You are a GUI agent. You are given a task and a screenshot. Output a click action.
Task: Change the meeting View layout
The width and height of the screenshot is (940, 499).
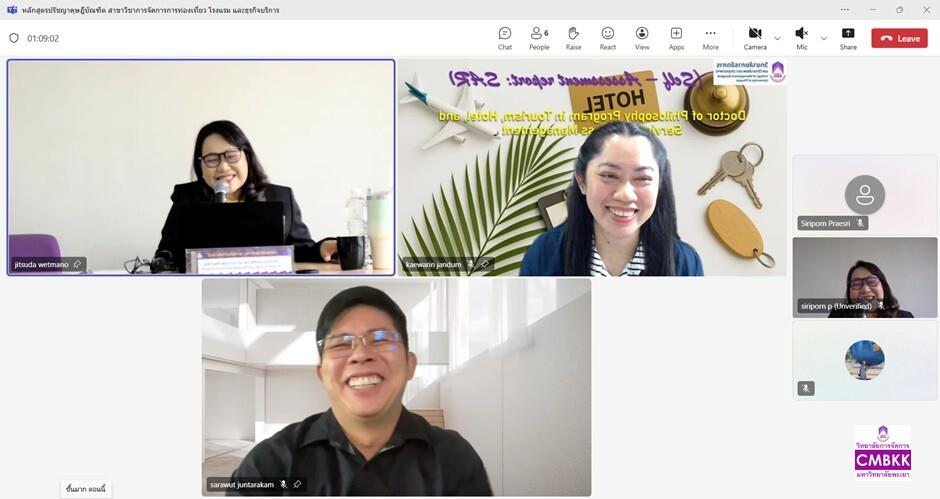[x=642, y=38]
